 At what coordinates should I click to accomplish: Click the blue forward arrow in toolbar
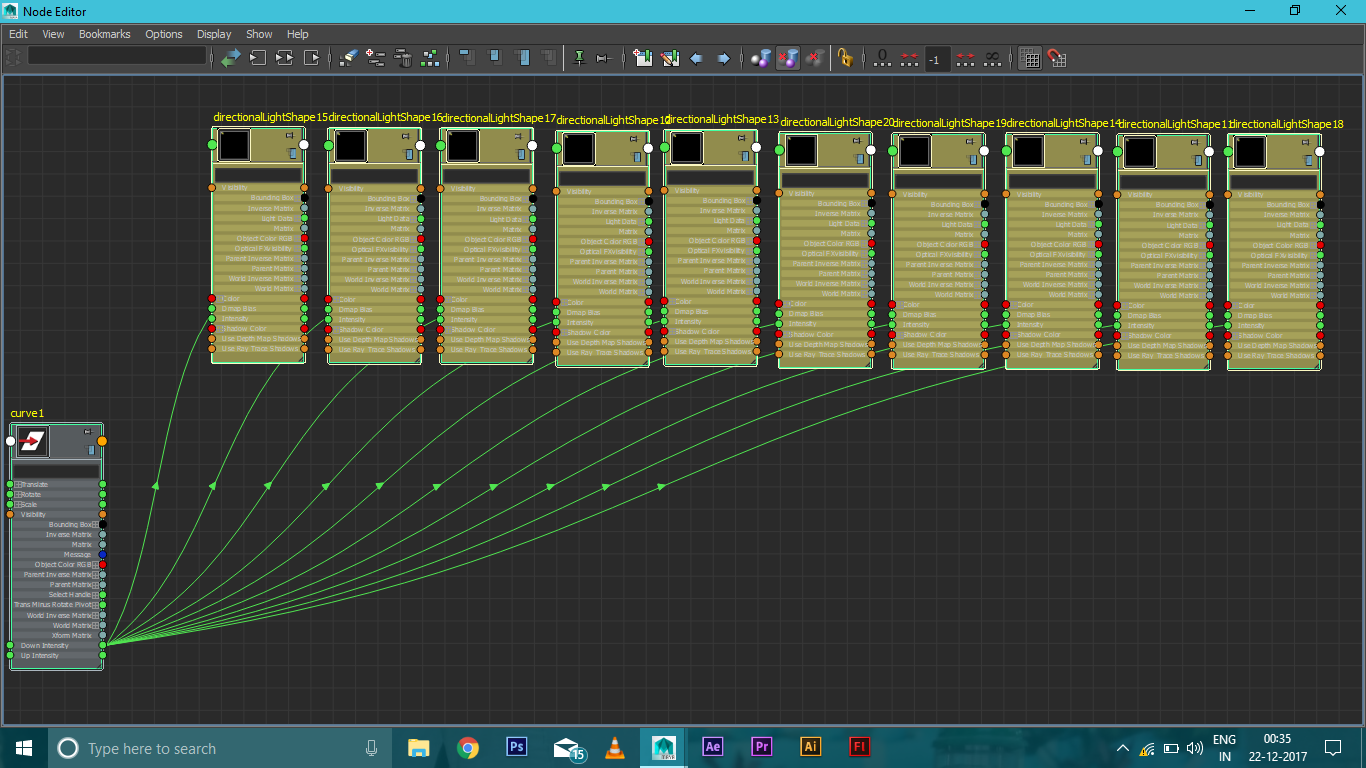tap(723, 58)
